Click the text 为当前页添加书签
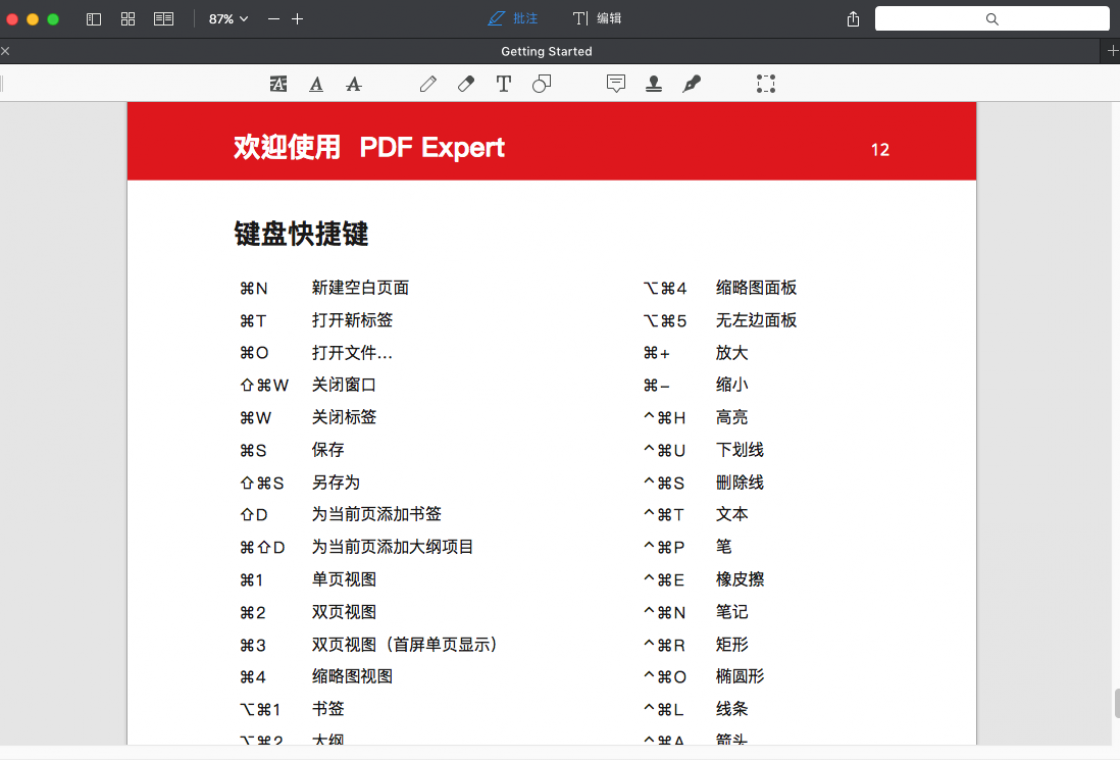 tap(376, 514)
